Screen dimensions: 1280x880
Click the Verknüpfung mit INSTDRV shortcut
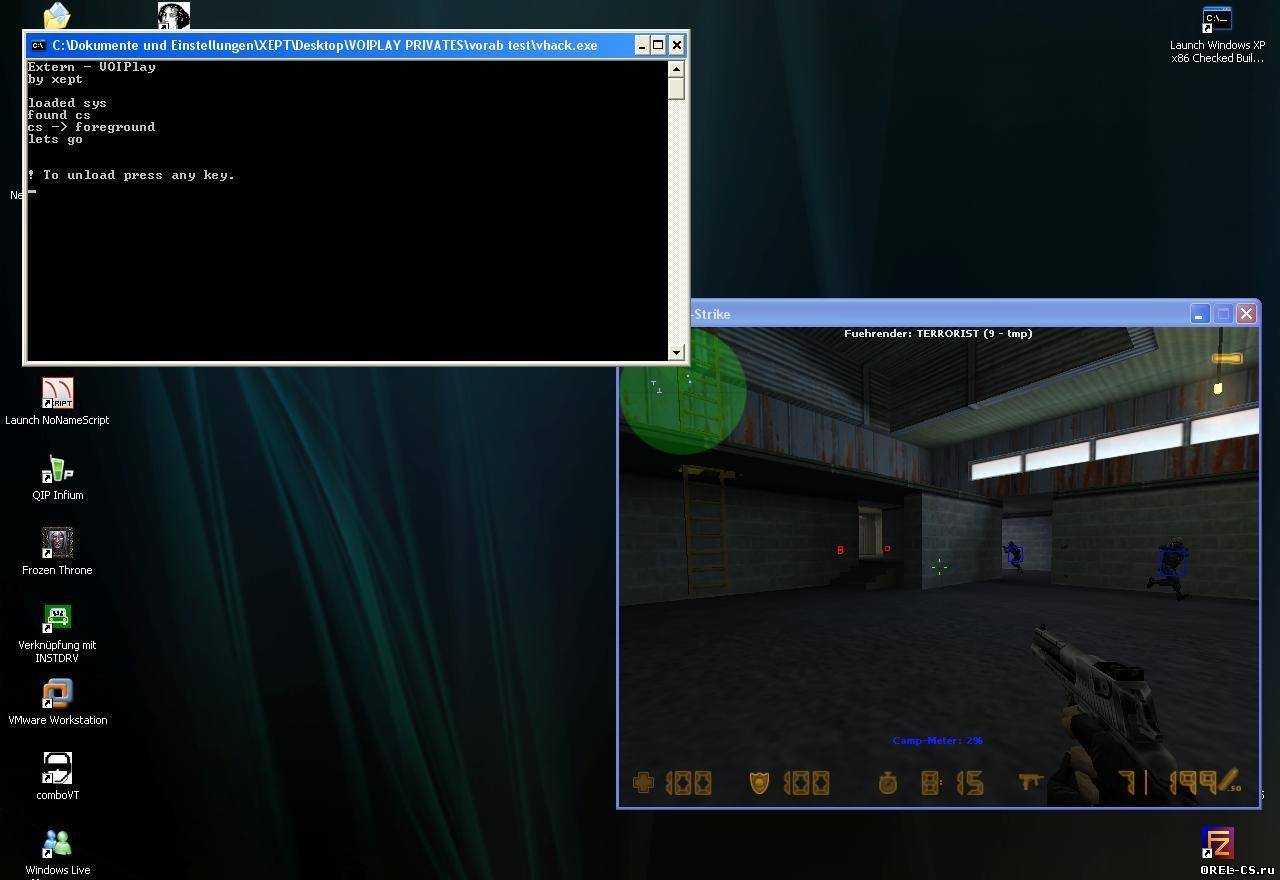point(57,633)
